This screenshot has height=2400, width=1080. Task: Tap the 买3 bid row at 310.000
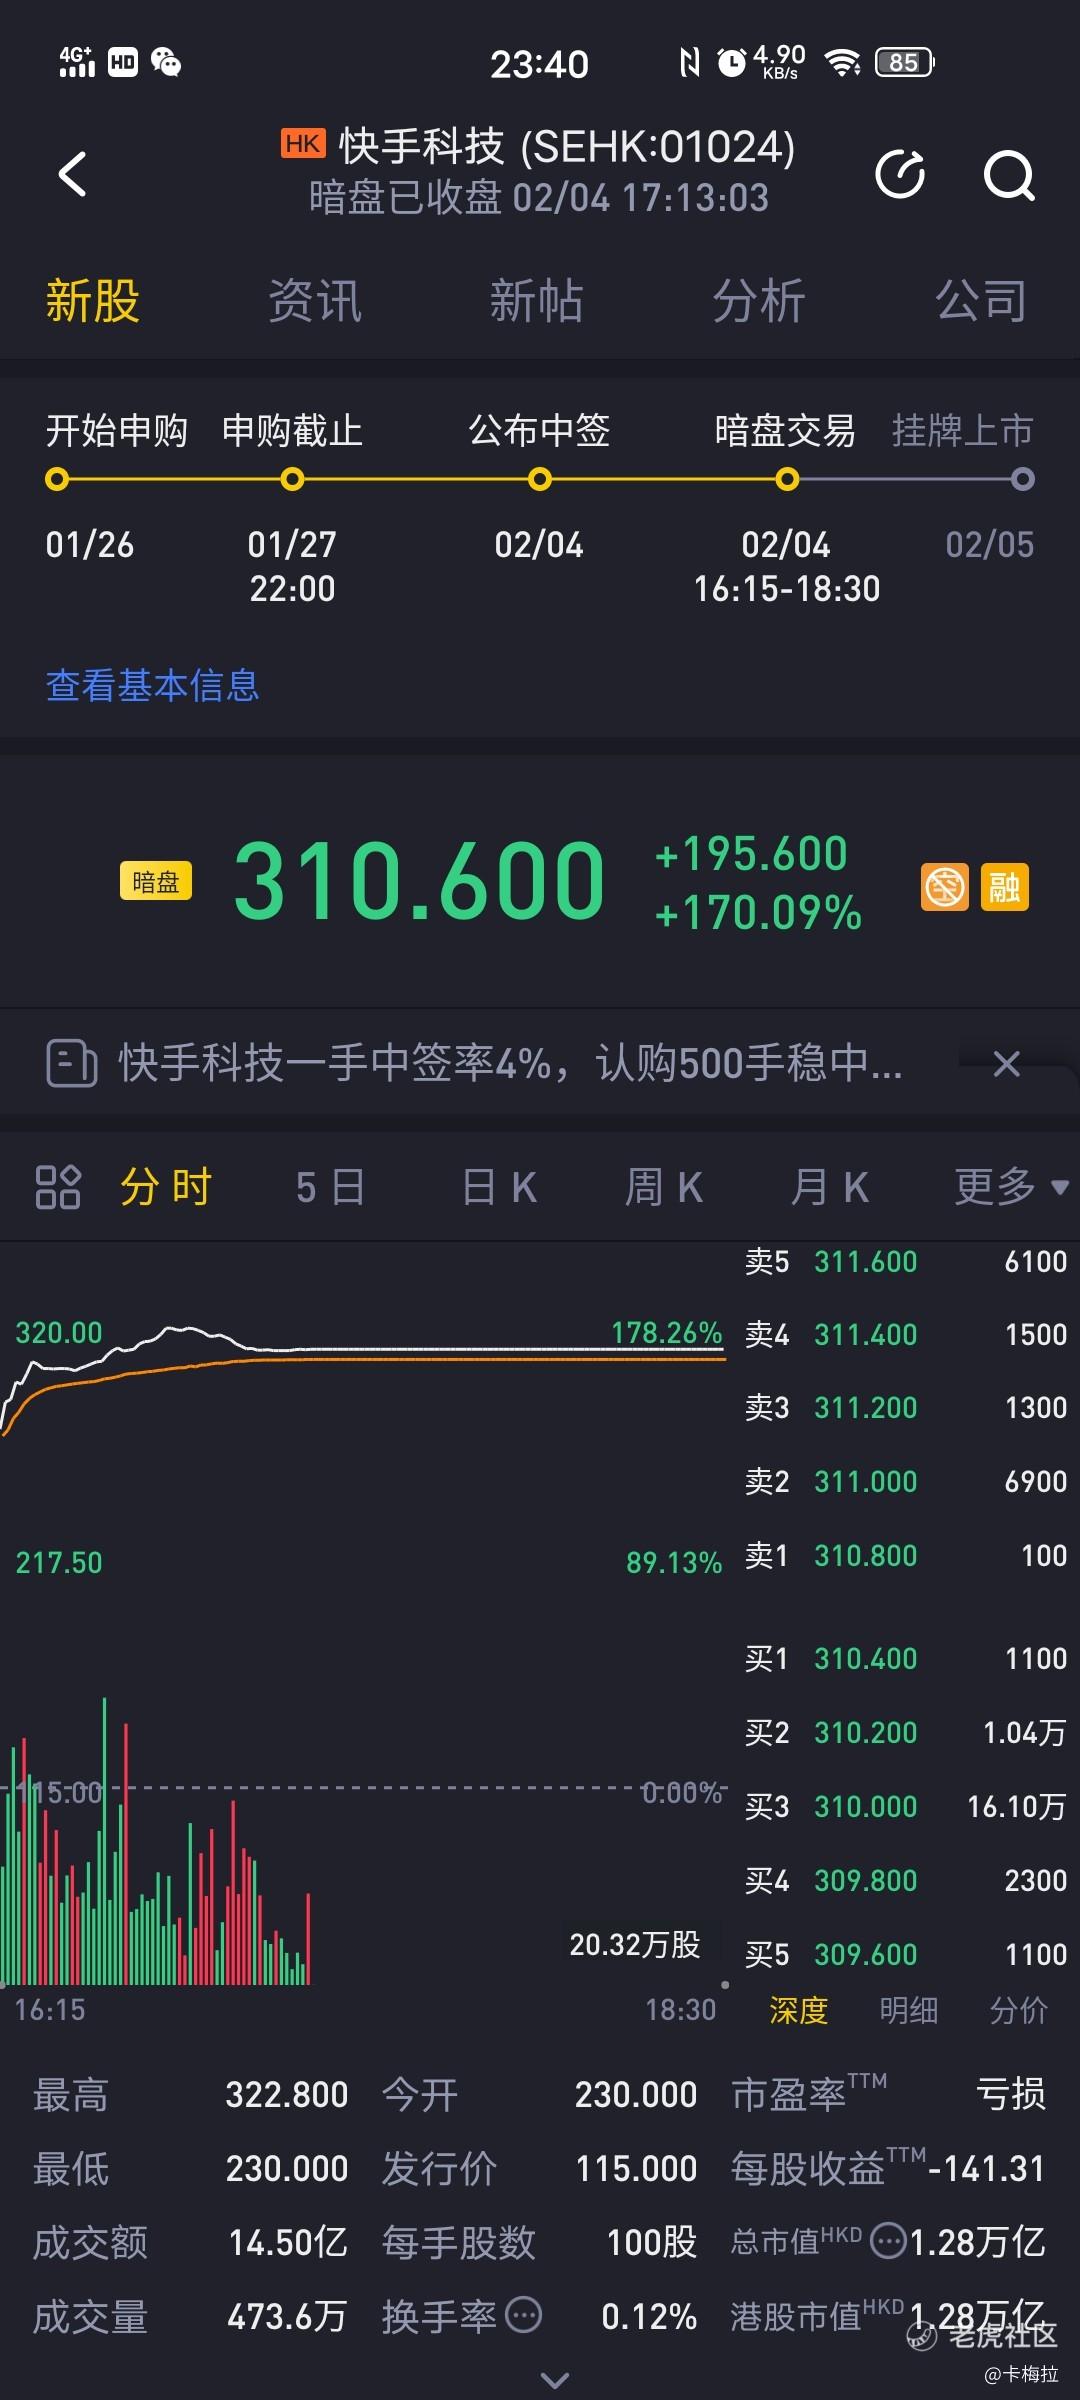906,1807
